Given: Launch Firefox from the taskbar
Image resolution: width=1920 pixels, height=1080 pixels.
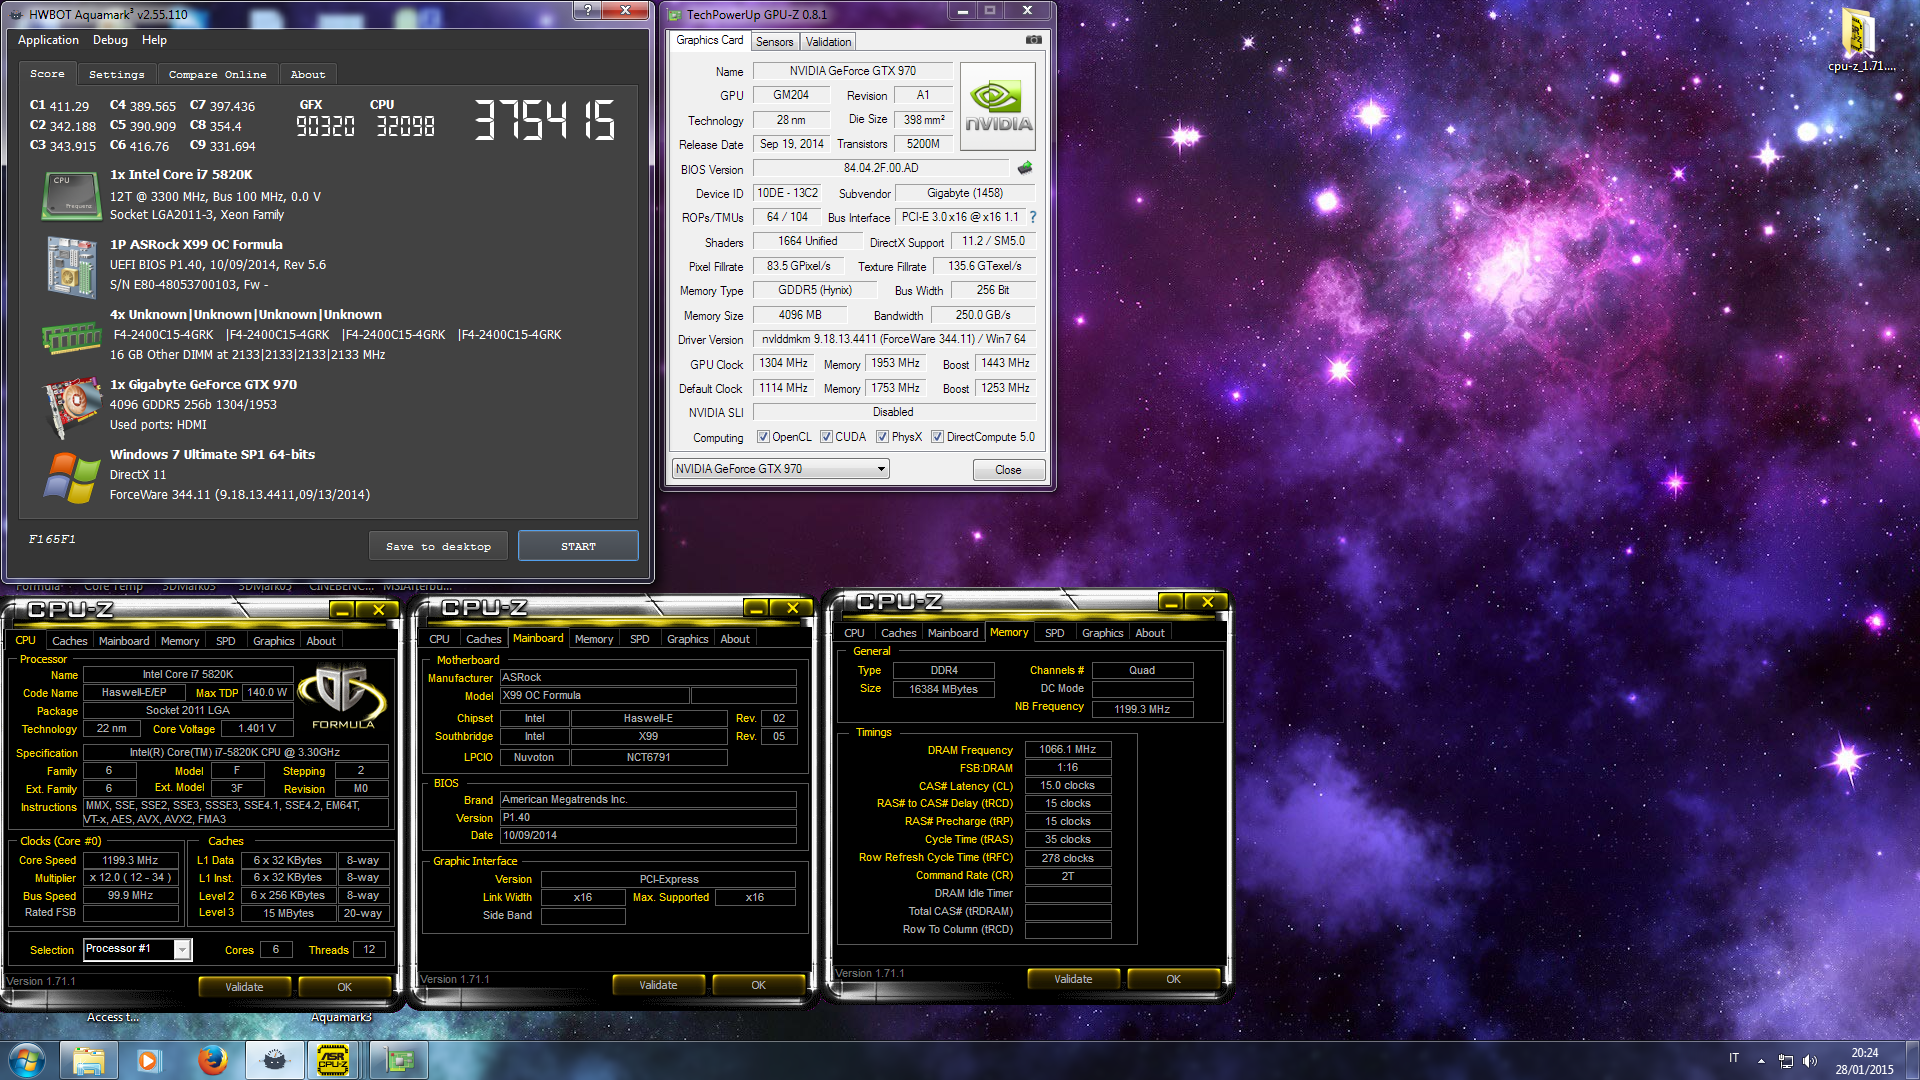Looking at the screenshot, I should click(211, 1060).
